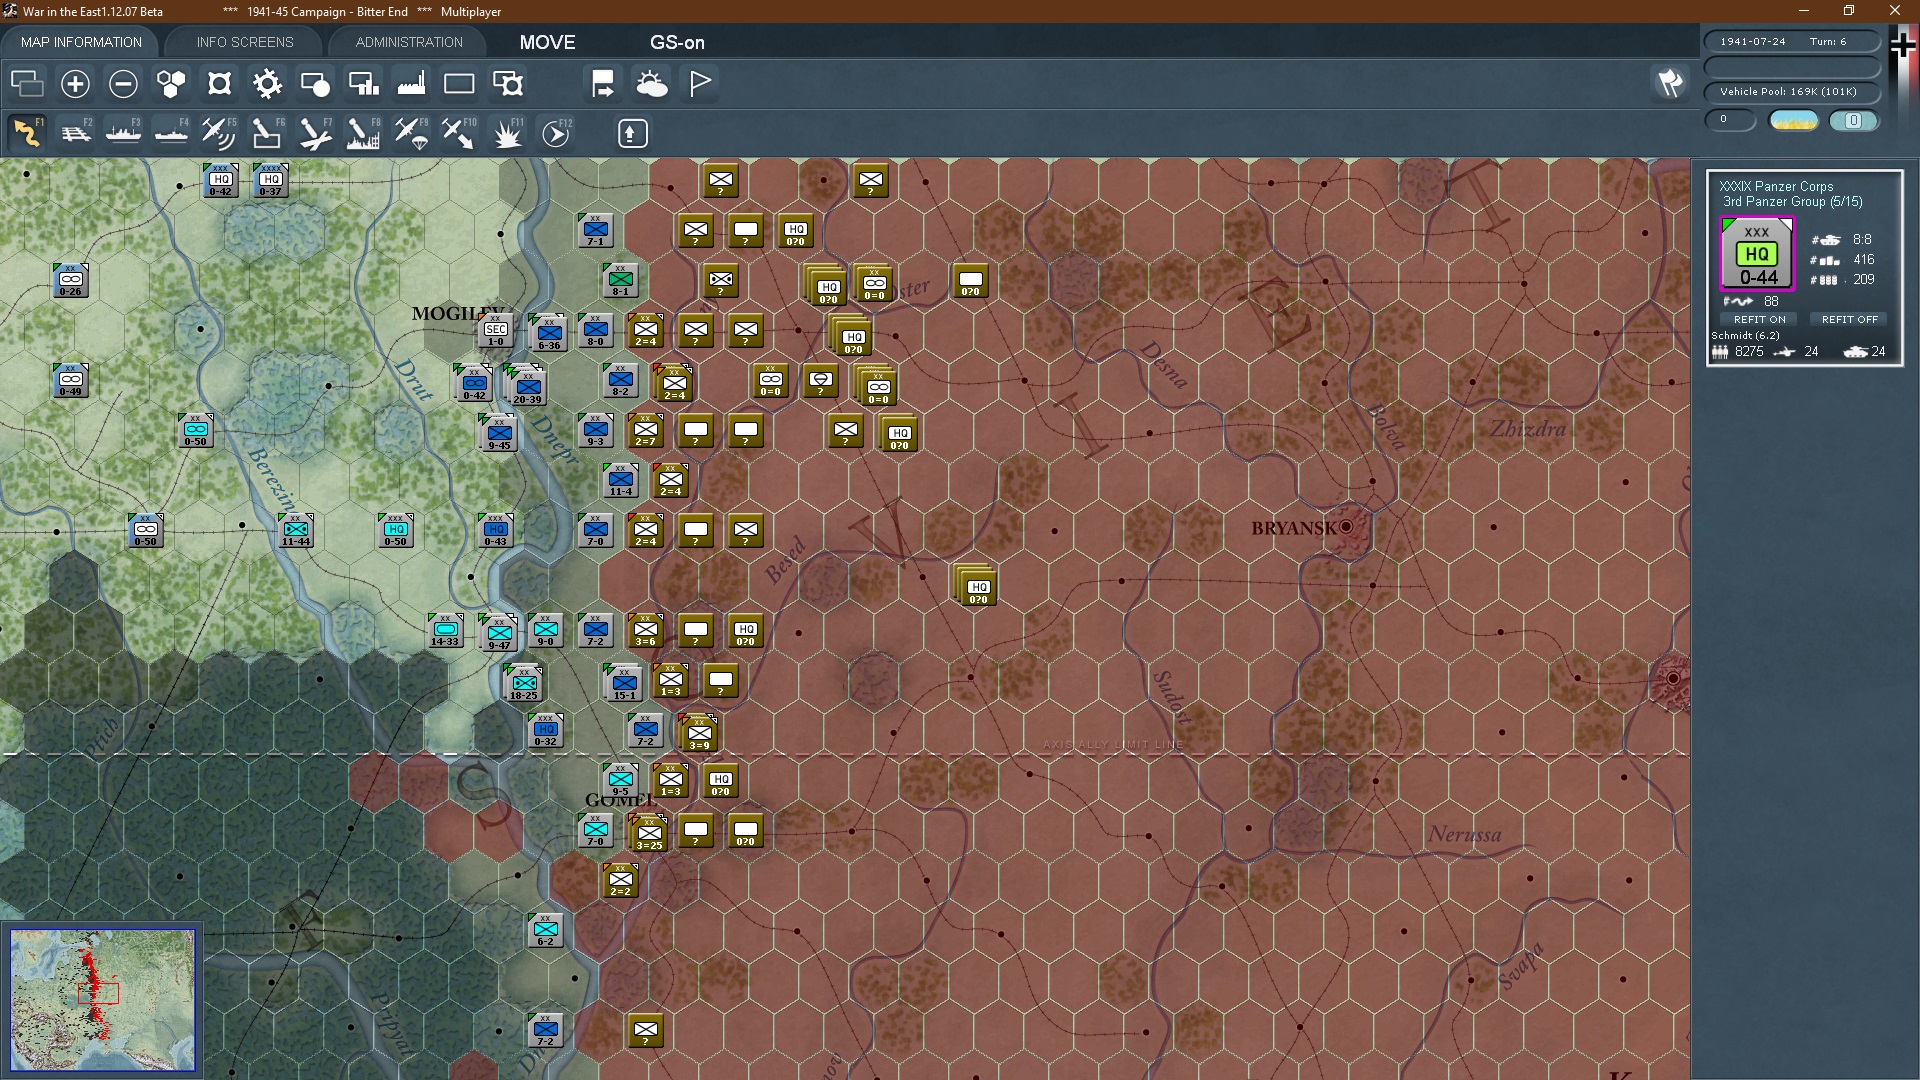Select the F9 air transport parachute icon

point(411,133)
